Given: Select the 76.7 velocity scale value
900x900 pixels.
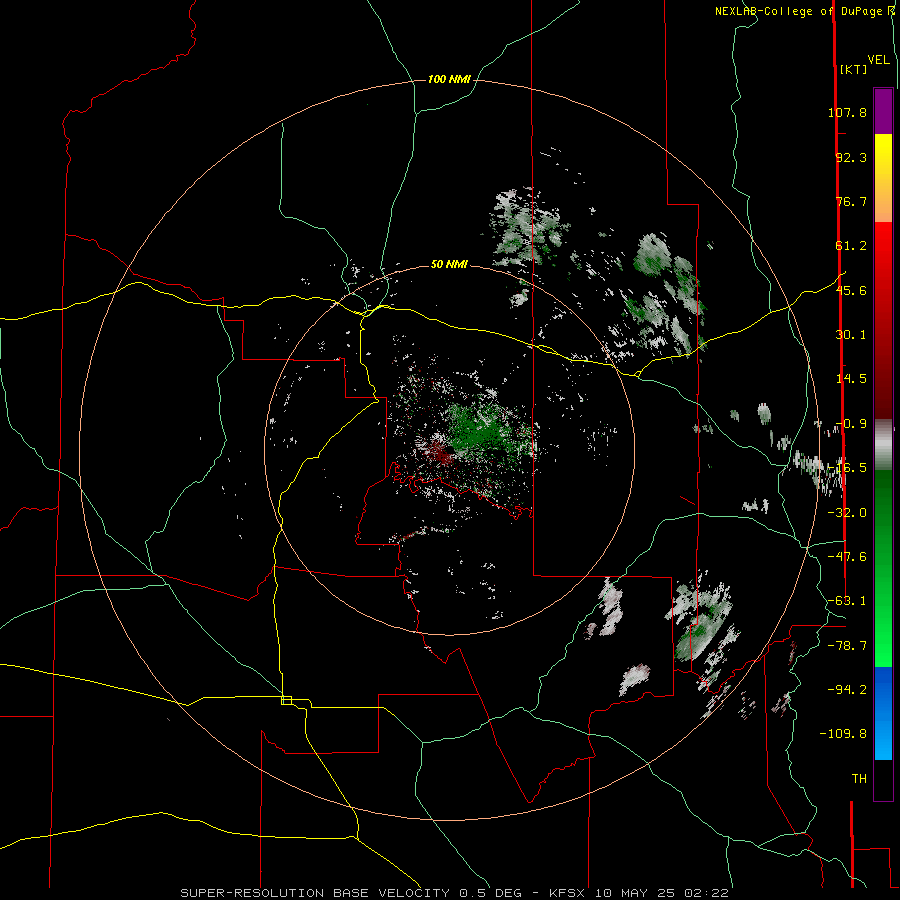Looking at the screenshot, I should (851, 201).
